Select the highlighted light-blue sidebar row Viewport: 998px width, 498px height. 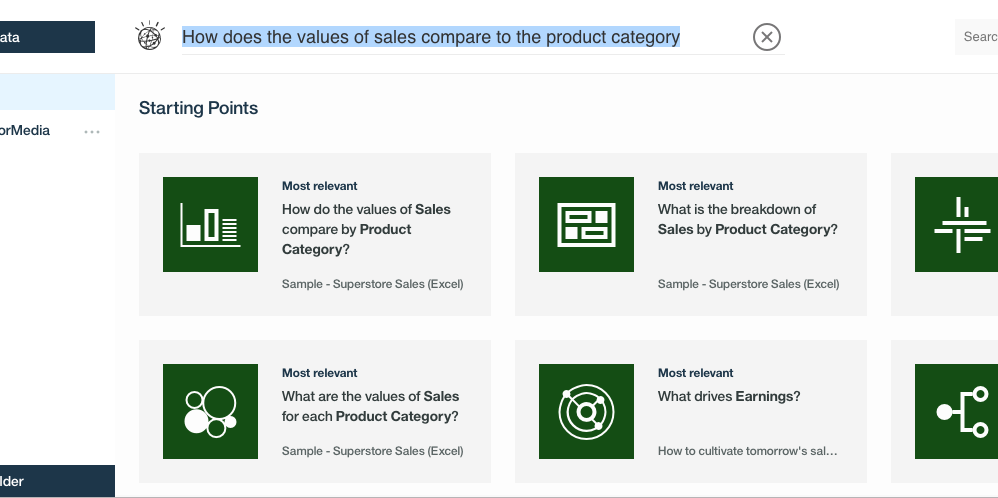[x=57, y=92]
